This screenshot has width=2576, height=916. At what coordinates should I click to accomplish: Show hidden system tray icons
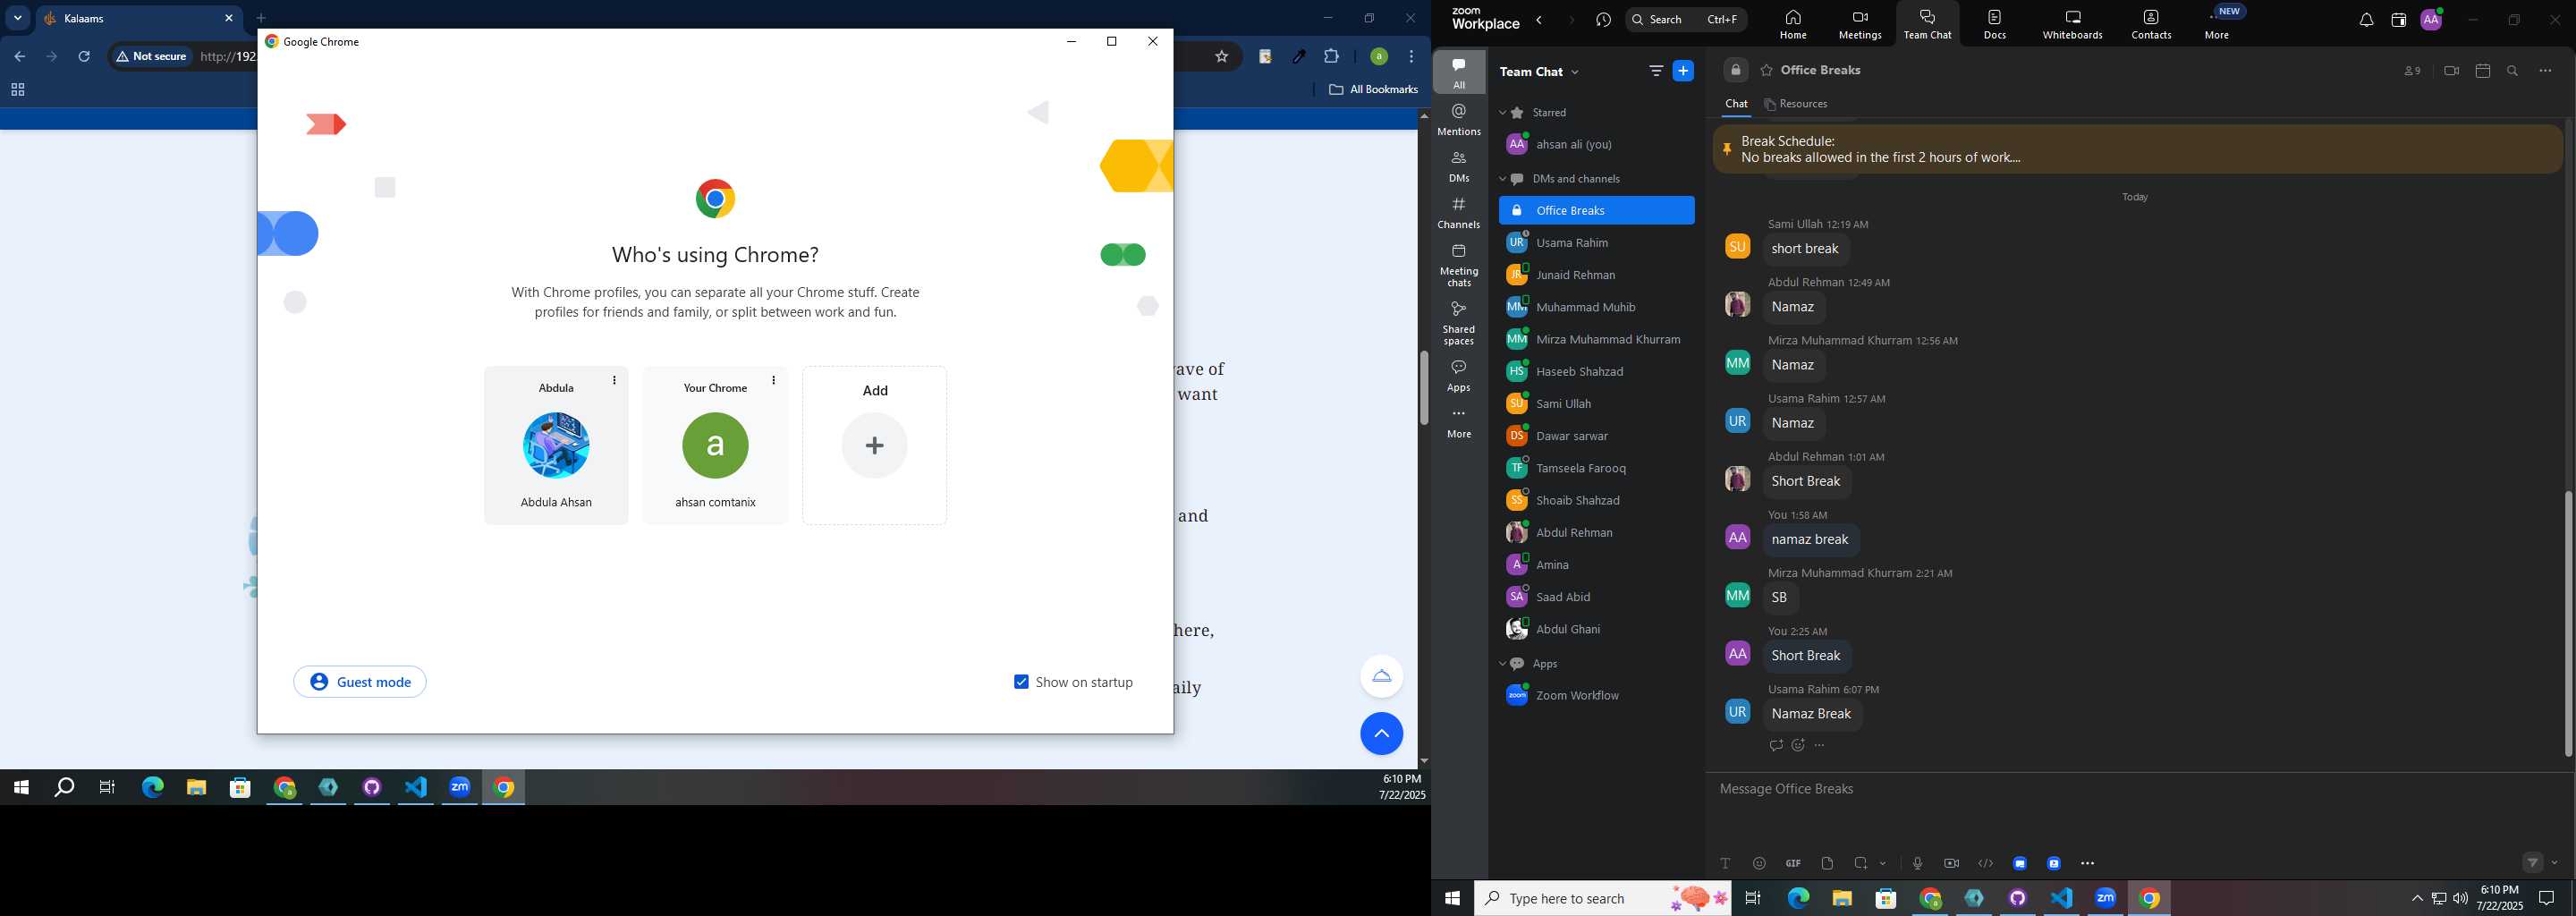pyautogui.click(x=2416, y=899)
